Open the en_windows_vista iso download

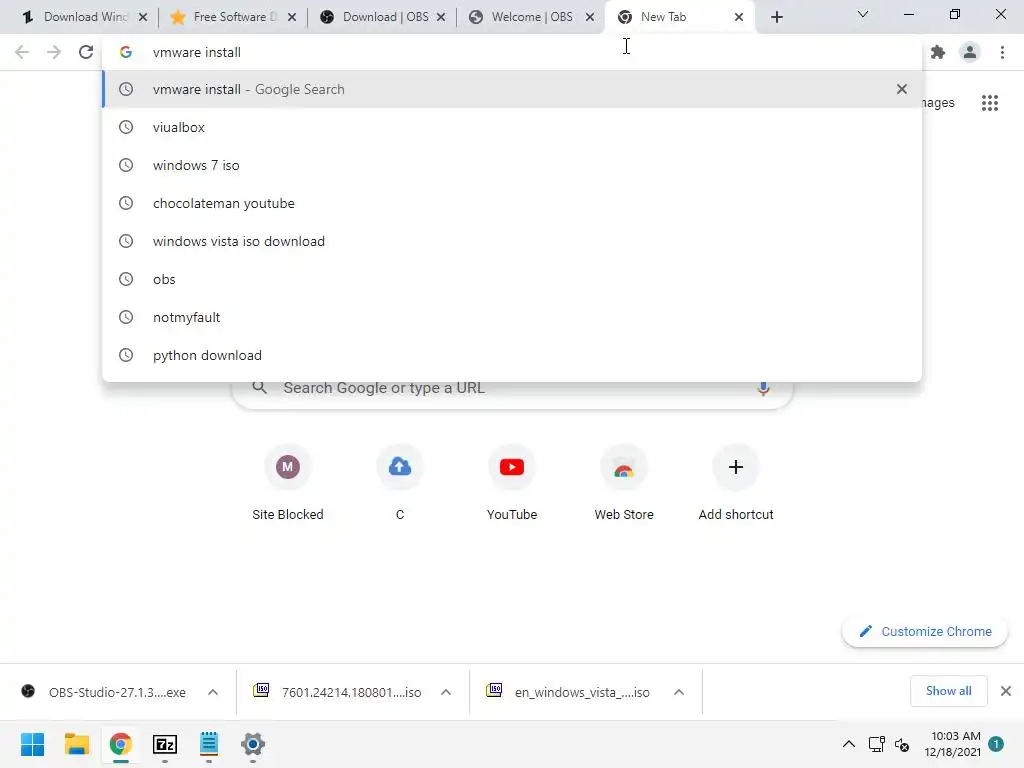pyautogui.click(x=569, y=692)
